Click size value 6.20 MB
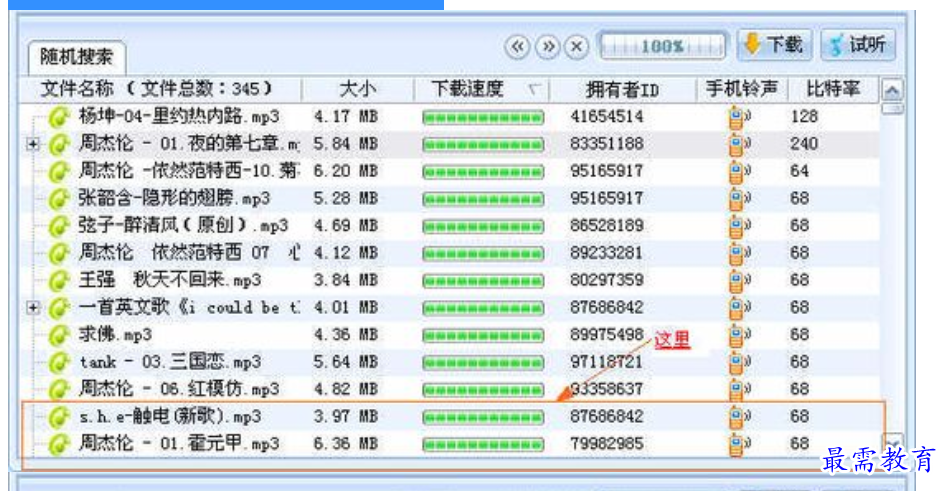This screenshot has height=491, width=944. 346,171
